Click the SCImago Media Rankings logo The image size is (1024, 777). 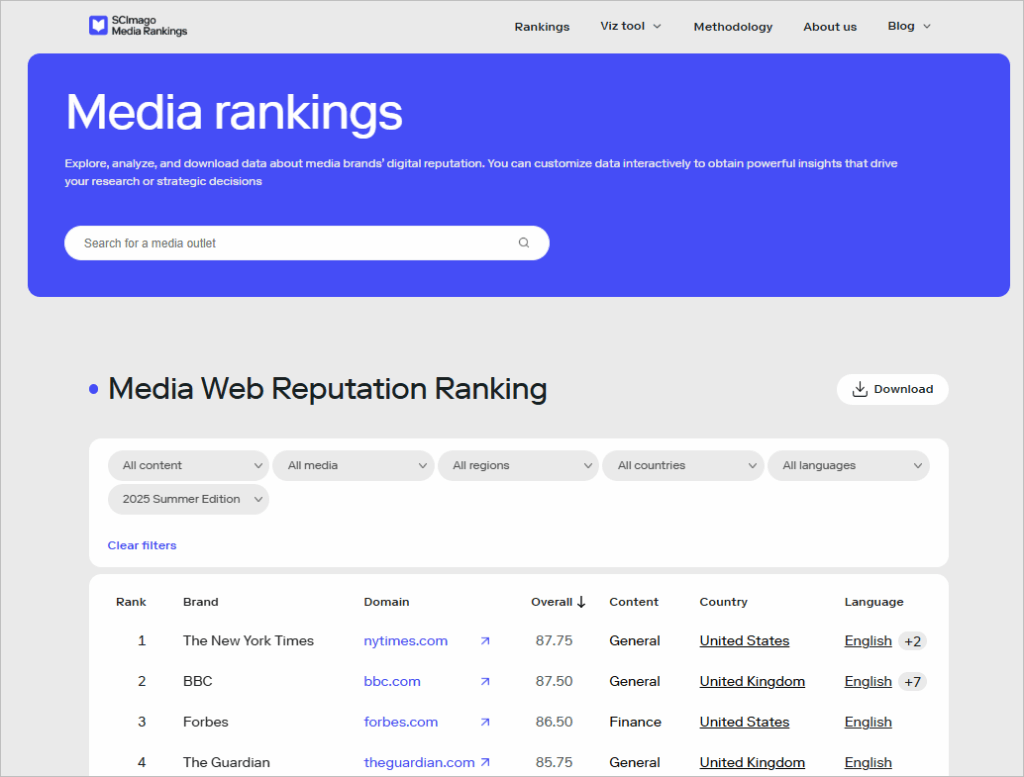pos(138,26)
